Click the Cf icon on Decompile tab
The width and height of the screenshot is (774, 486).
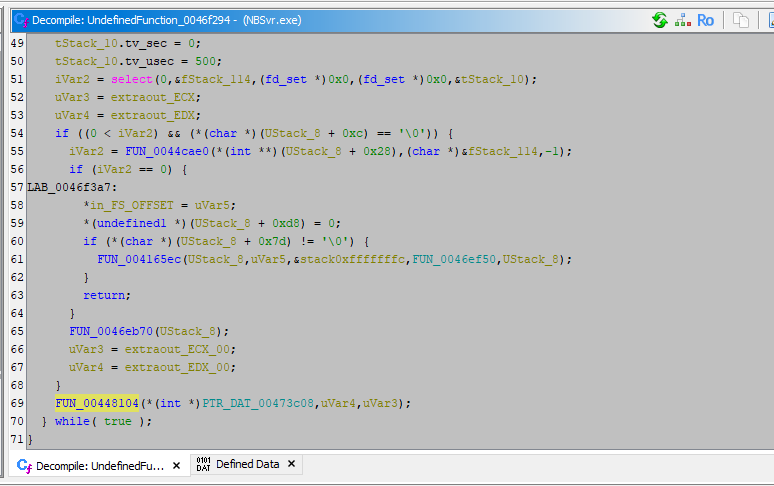24,465
